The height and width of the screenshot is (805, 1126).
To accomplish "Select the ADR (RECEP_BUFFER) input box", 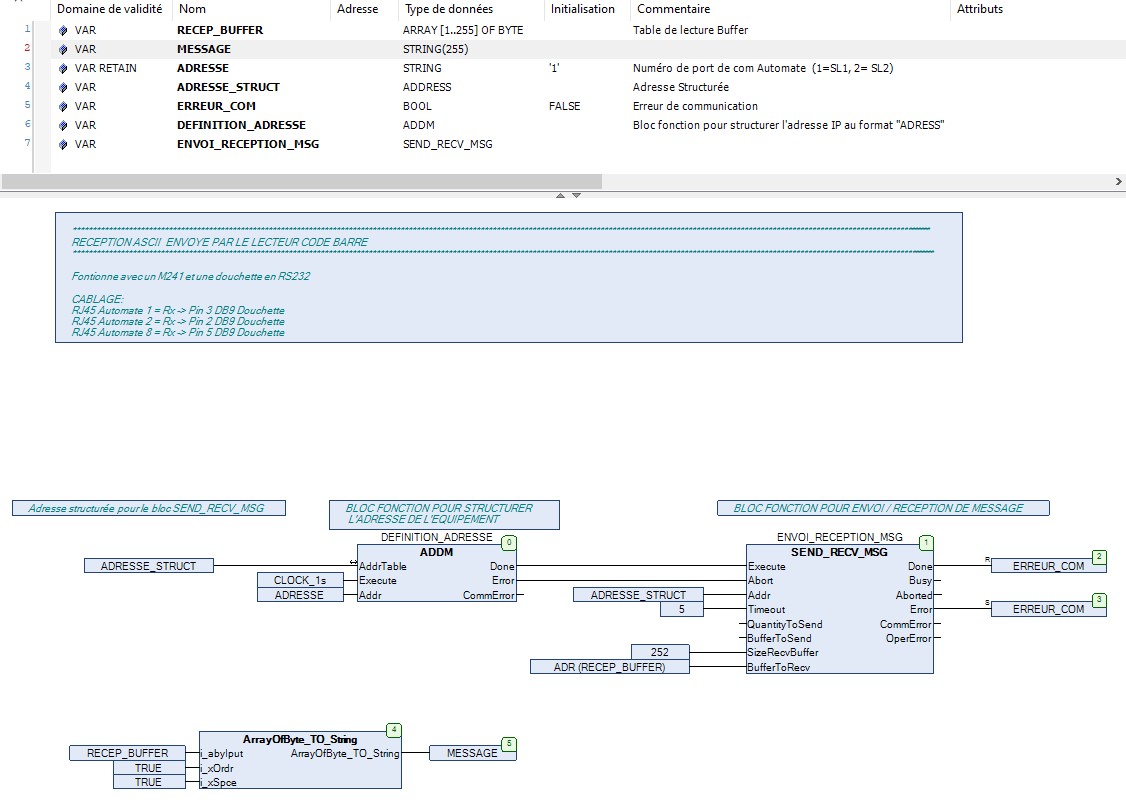I will point(609,667).
